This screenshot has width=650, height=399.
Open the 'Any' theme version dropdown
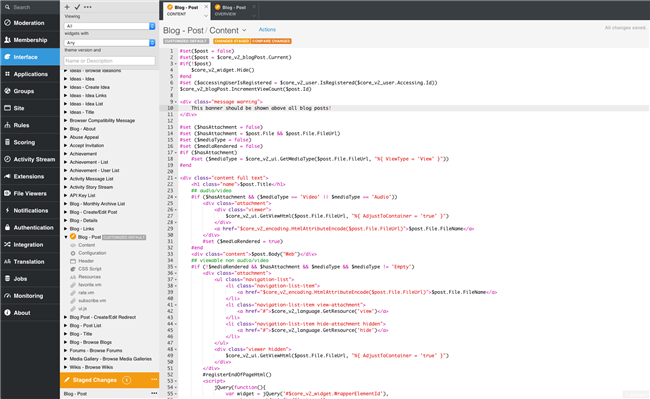pyautogui.click(x=110, y=43)
